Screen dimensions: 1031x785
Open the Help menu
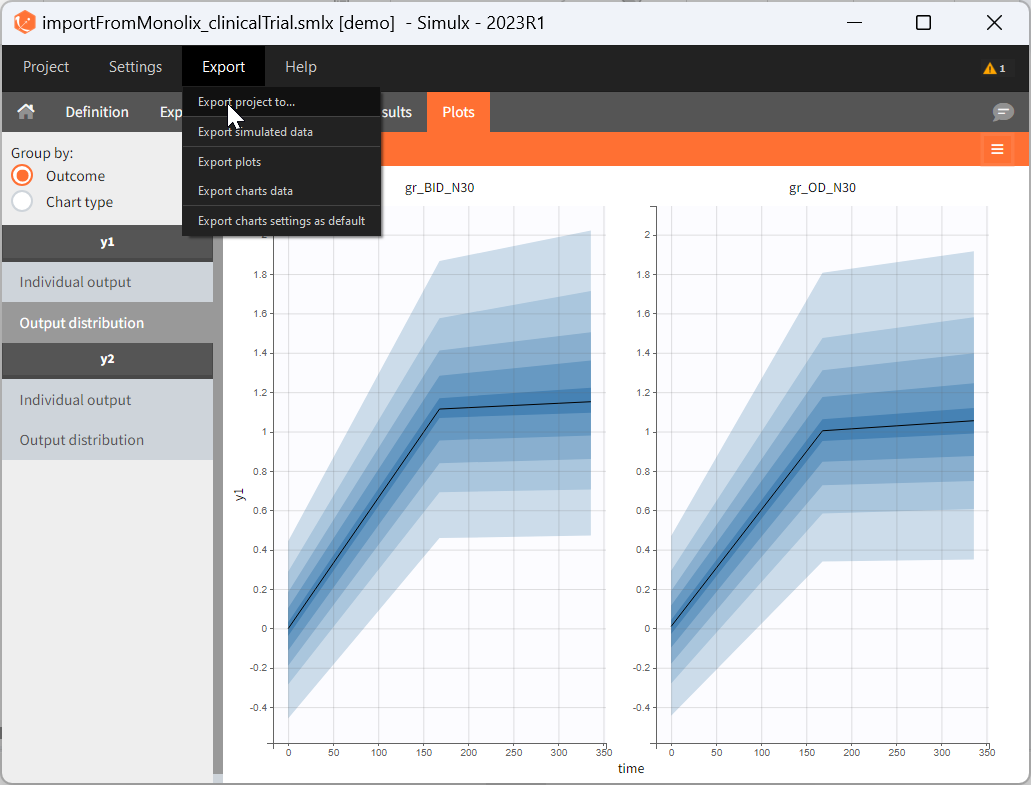(x=300, y=67)
